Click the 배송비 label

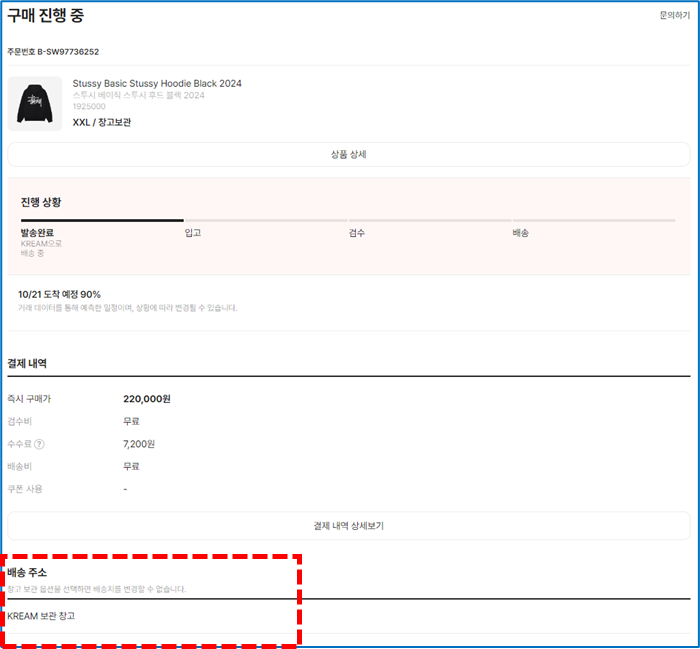coord(19,466)
